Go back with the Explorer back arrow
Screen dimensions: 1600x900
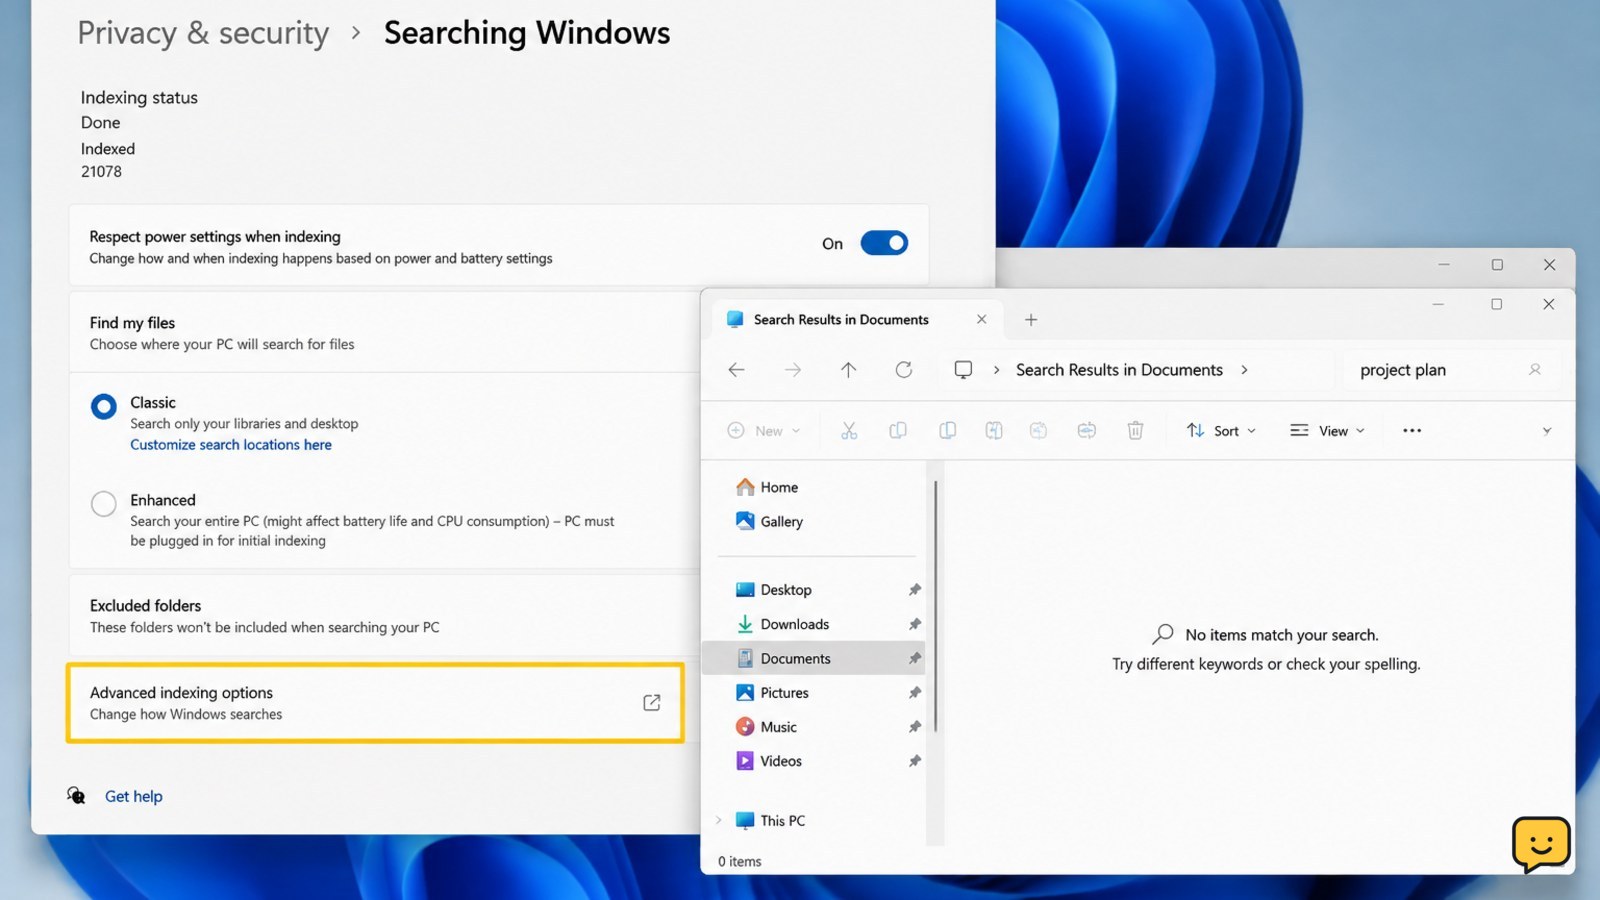click(737, 370)
